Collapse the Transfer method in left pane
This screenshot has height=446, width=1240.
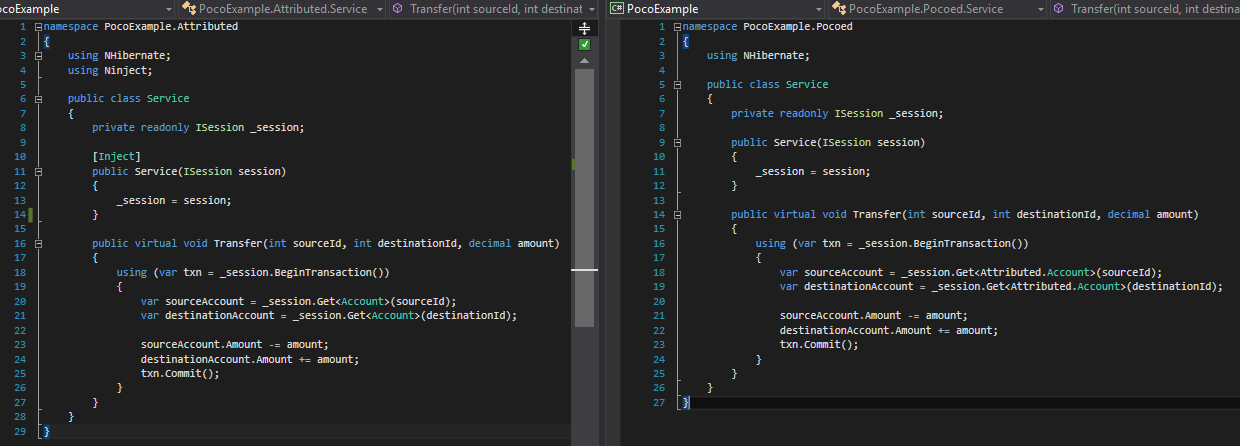click(x=38, y=244)
